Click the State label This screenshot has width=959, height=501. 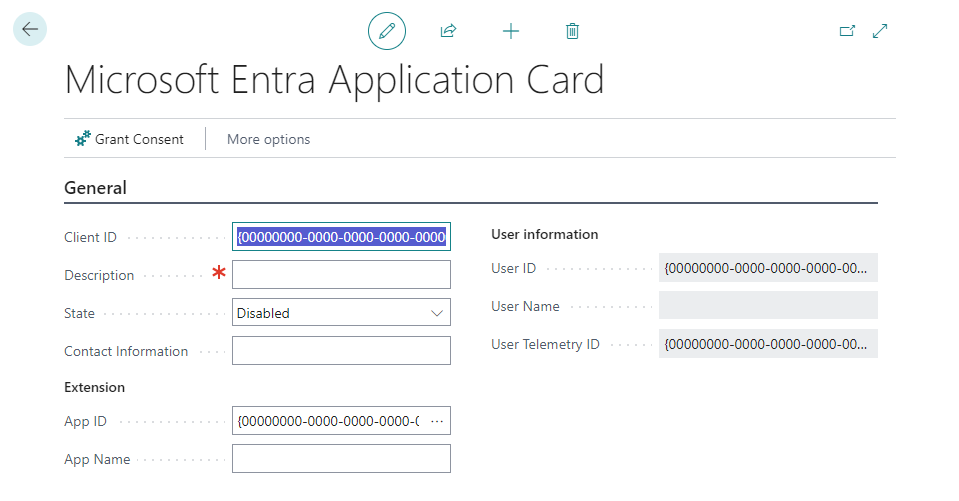[80, 313]
